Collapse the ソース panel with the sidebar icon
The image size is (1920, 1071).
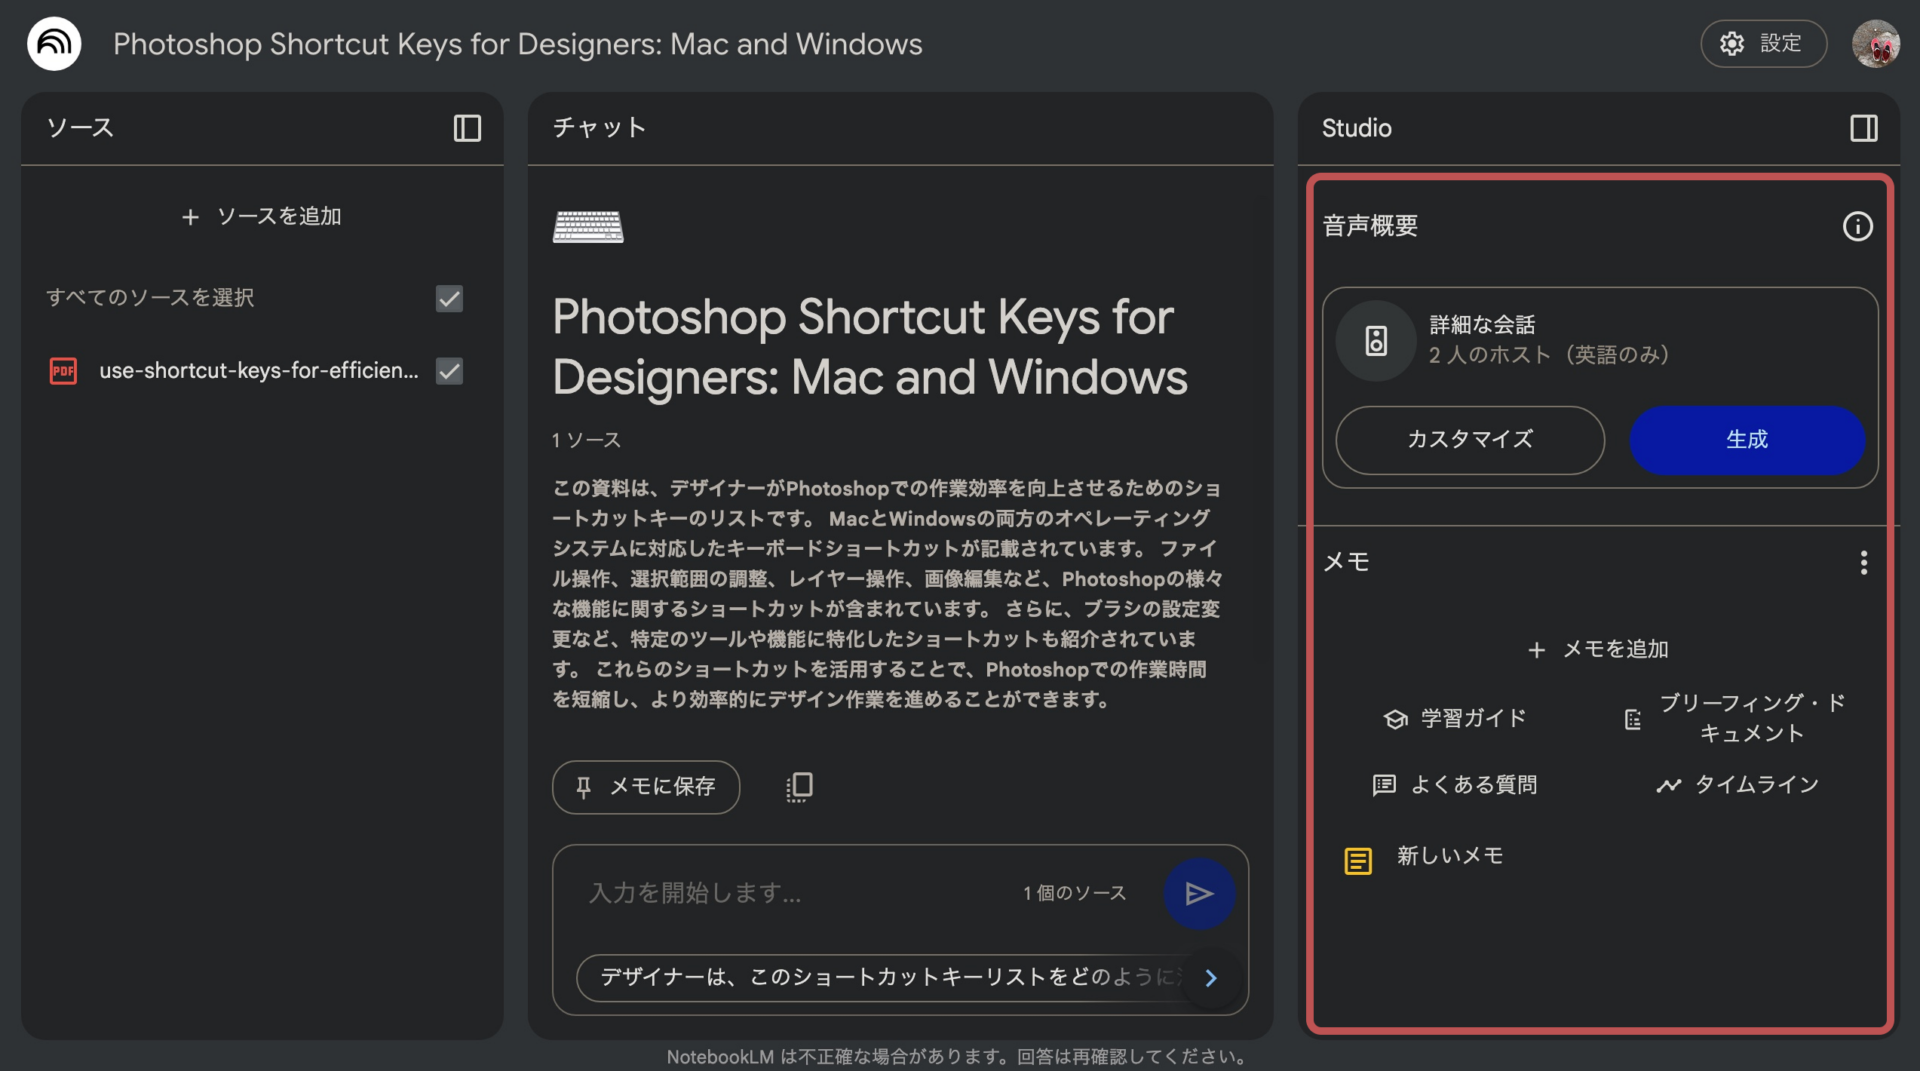pyautogui.click(x=467, y=128)
